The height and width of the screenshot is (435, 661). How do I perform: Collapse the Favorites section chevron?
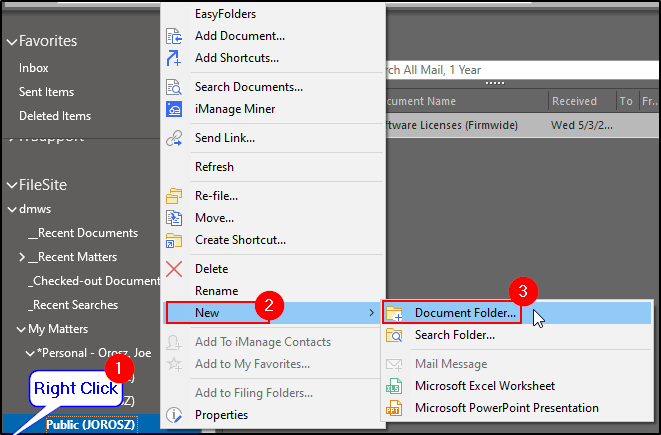(12, 42)
